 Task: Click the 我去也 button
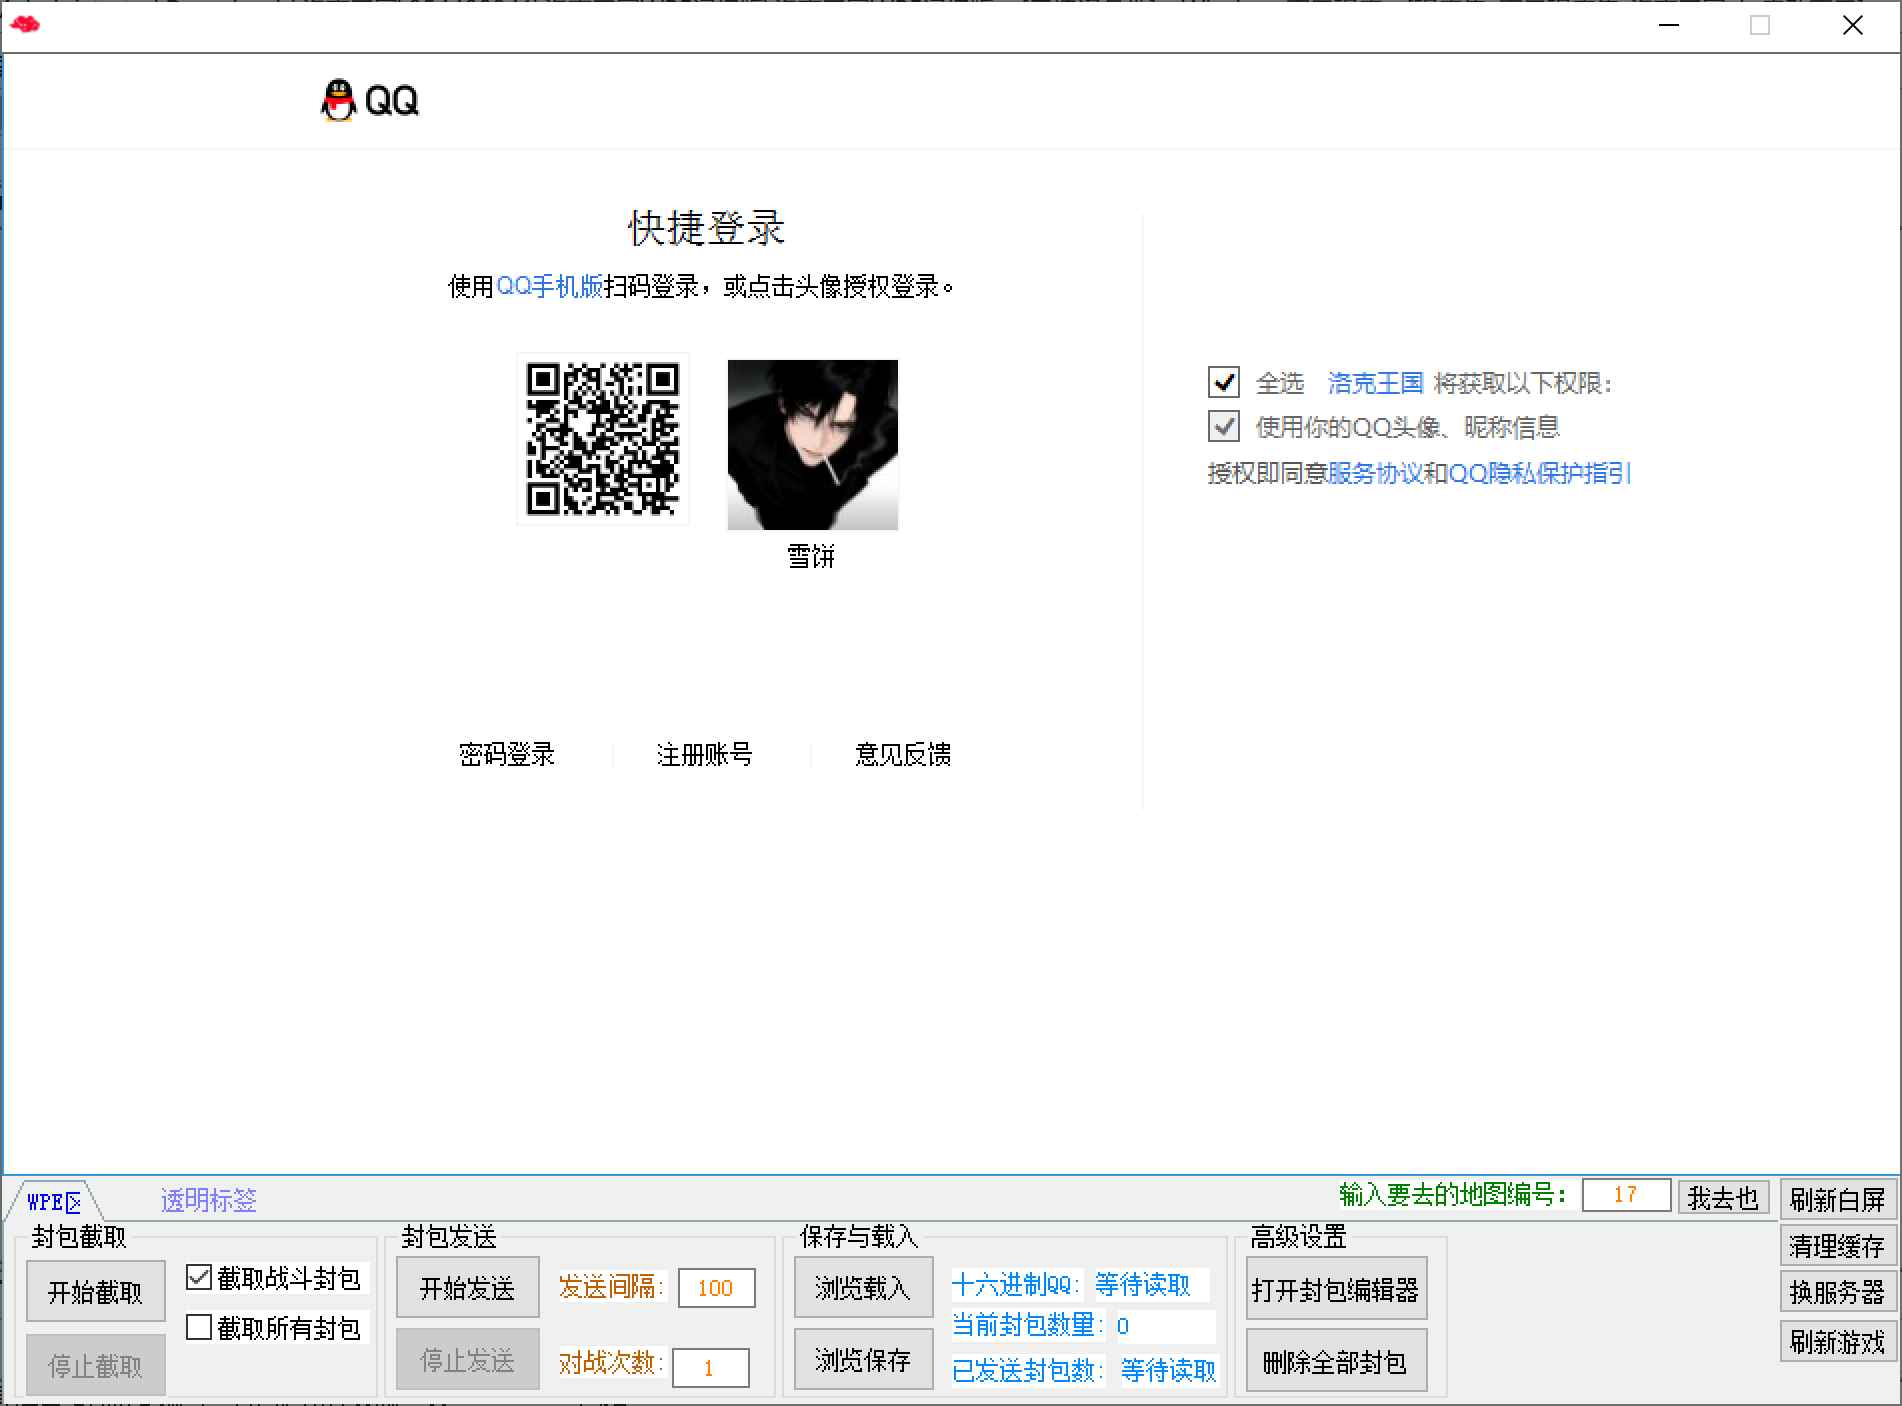[1722, 1197]
